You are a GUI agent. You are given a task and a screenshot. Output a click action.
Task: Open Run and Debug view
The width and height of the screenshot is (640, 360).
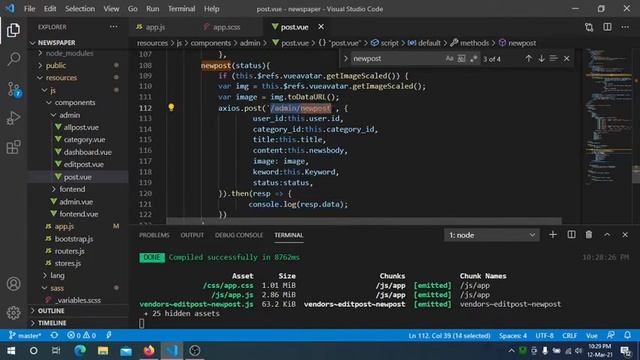click(13, 118)
